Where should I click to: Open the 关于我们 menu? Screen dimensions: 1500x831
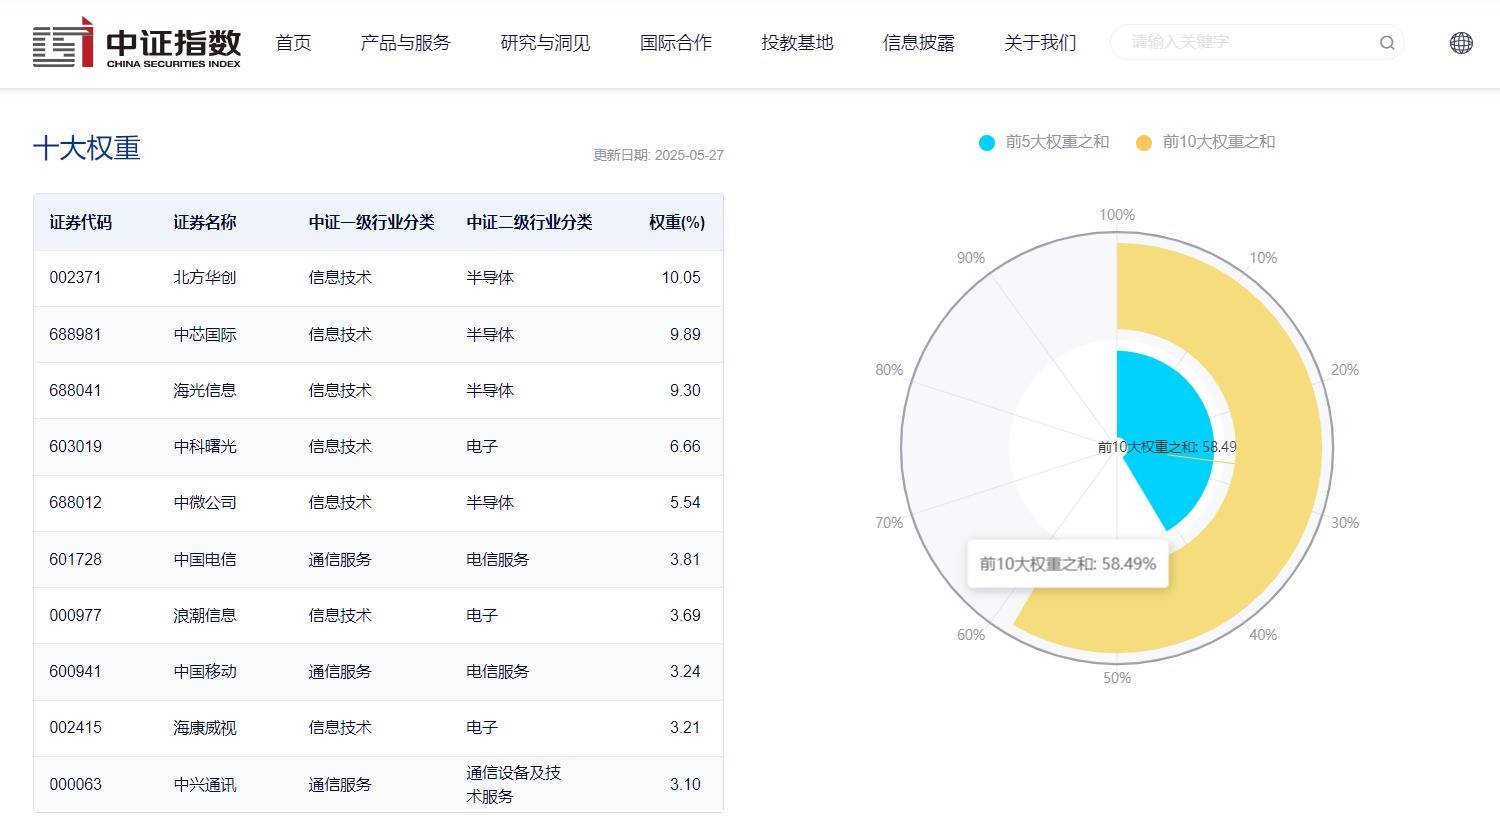click(1039, 43)
